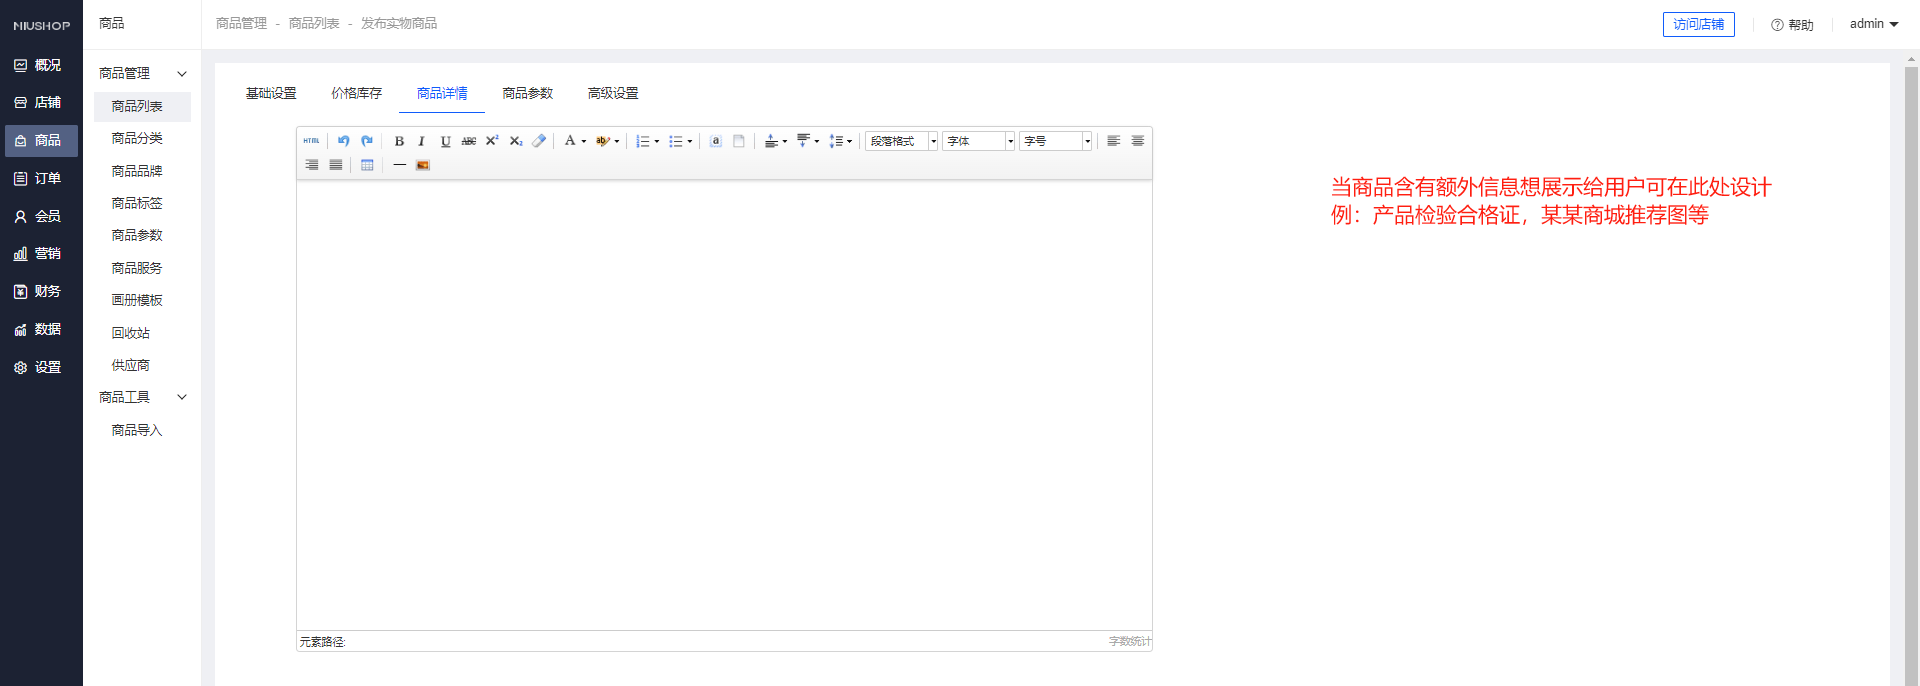Switch to the 价格库存 tab
This screenshot has height=686, width=1920.
coord(357,93)
